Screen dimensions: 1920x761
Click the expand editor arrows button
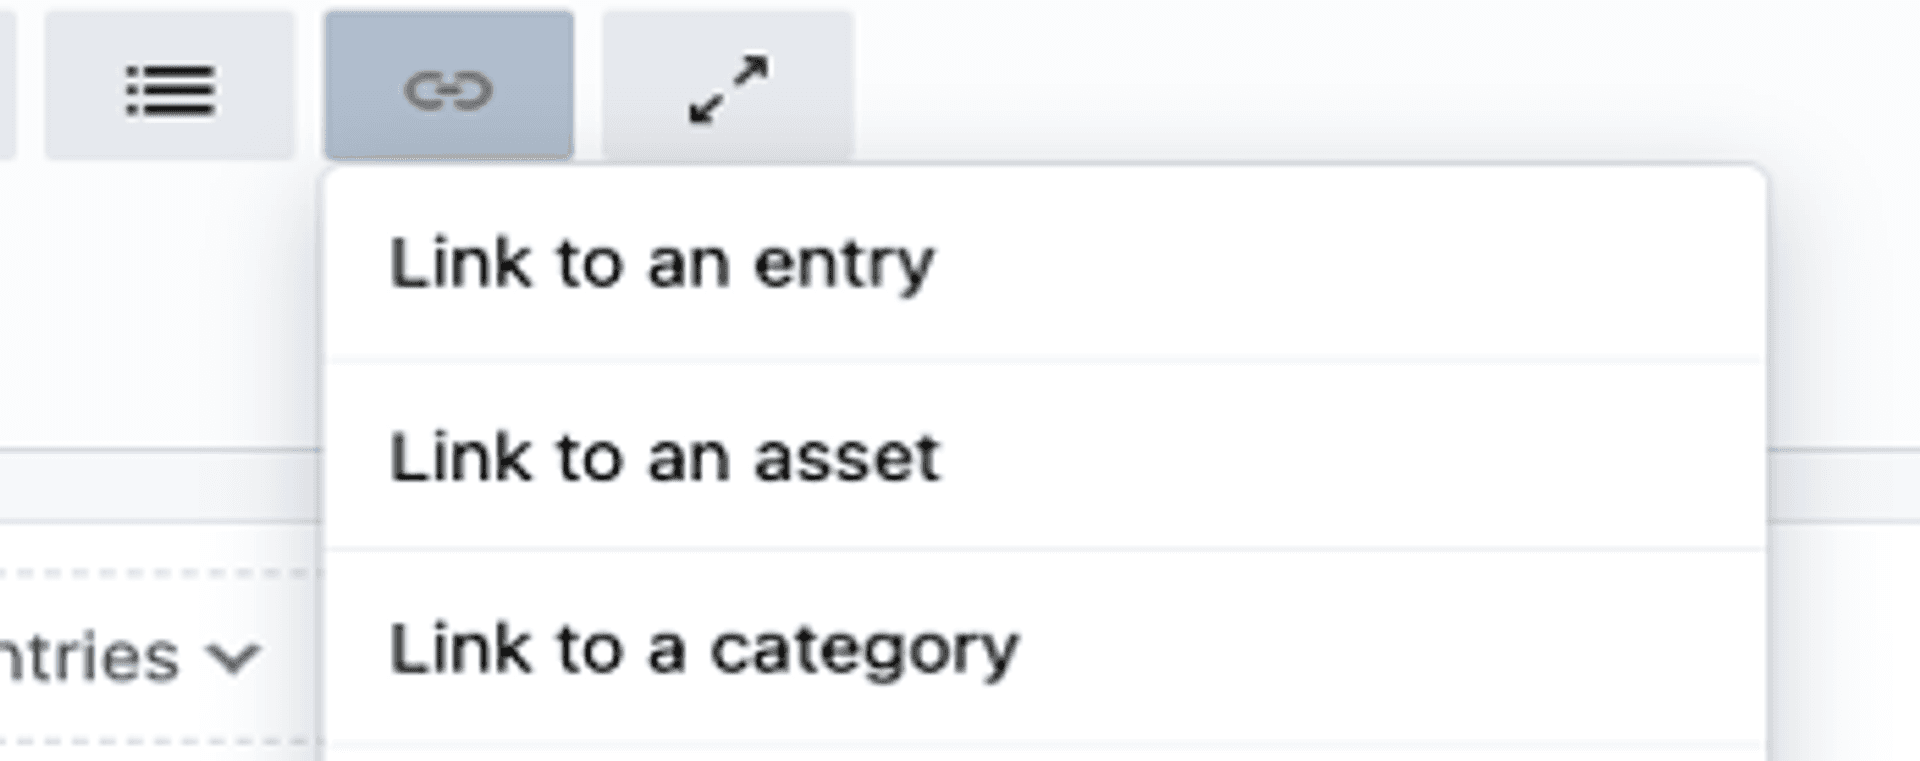pos(728,90)
